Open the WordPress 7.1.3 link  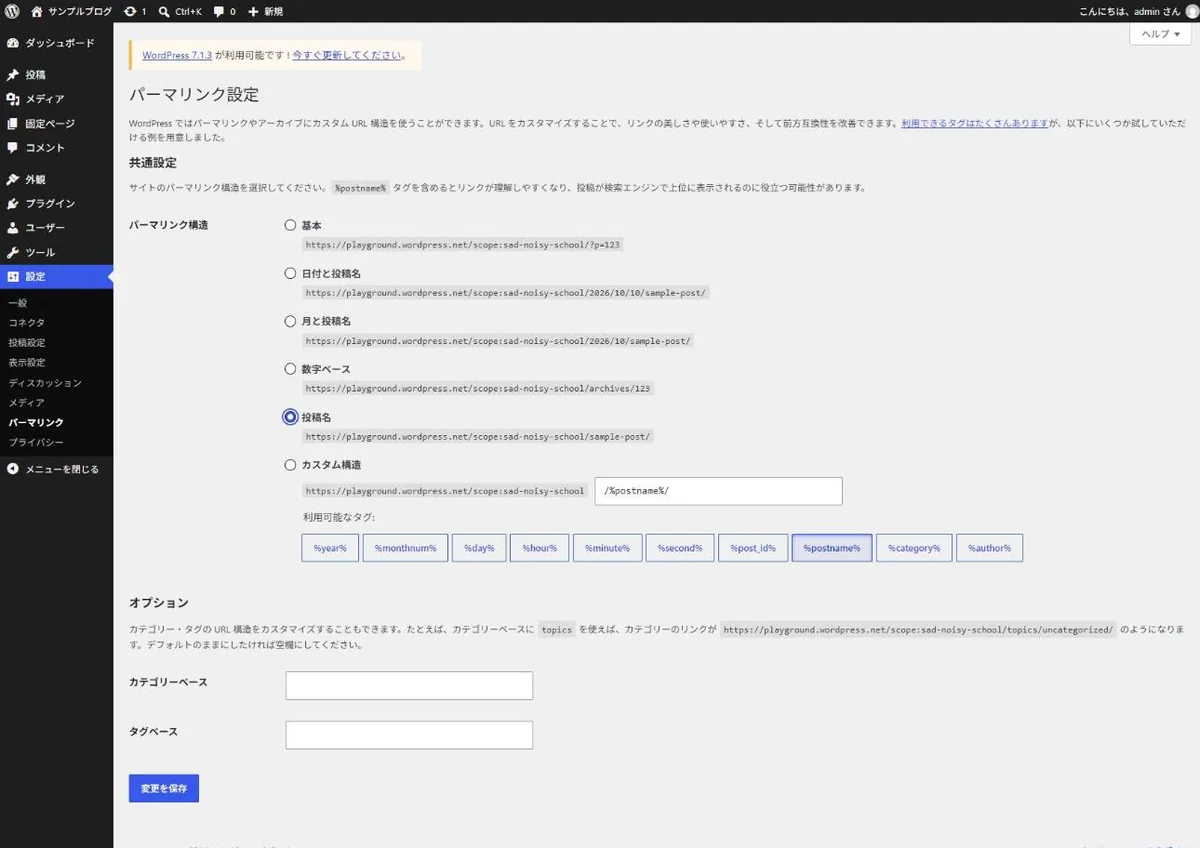tap(177, 56)
